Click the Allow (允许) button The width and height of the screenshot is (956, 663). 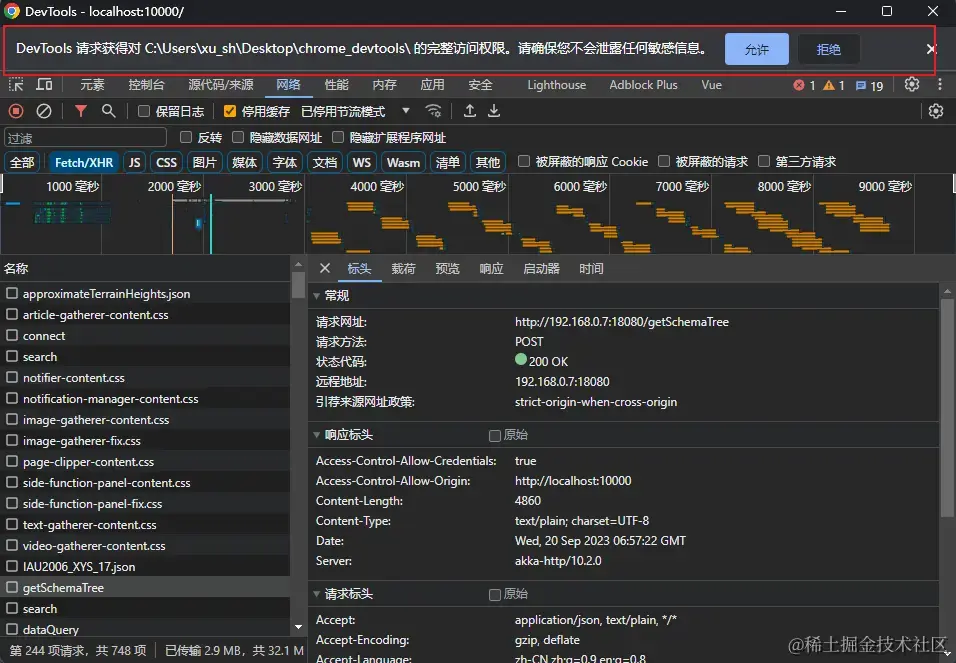pyautogui.click(x=757, y=49)
